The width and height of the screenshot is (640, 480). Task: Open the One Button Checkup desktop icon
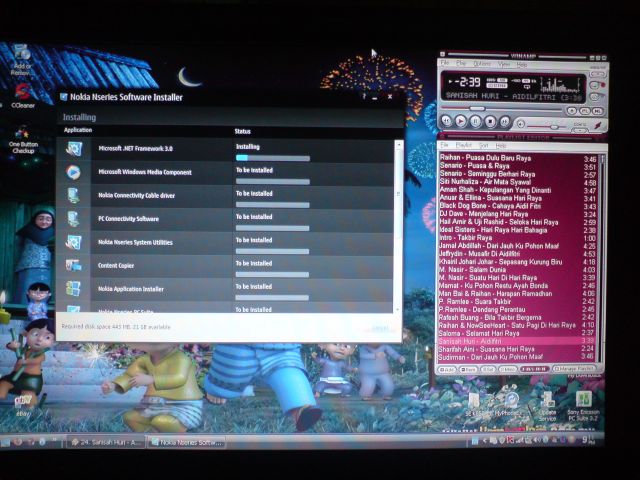pos(23,140)
